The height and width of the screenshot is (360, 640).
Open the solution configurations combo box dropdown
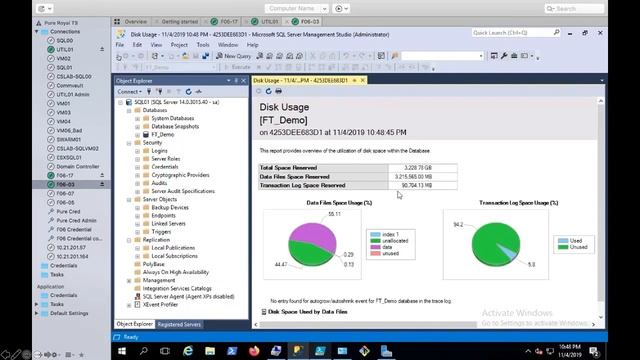coord(481,56)
